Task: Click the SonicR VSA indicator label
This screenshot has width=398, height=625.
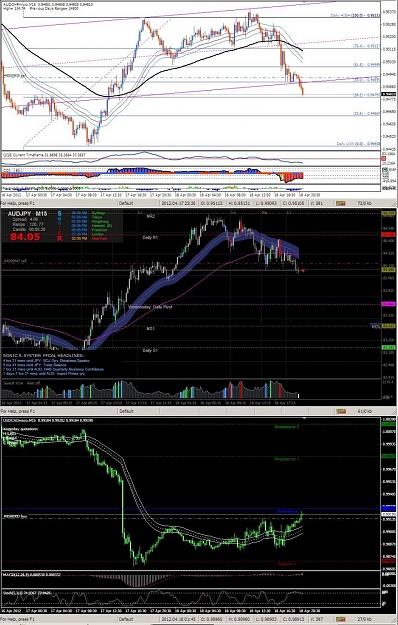Action: (x=22, y=383)
